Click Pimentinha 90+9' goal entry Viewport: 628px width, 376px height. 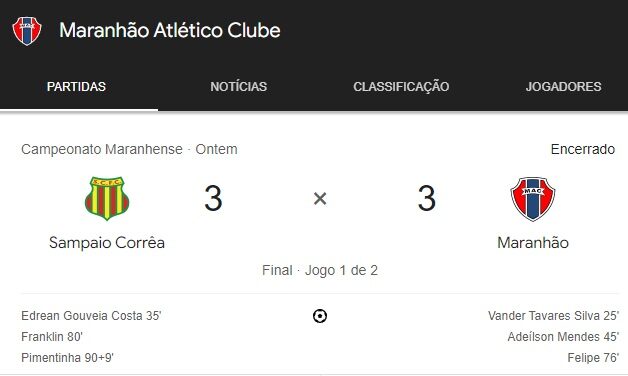tap(67, 358)
